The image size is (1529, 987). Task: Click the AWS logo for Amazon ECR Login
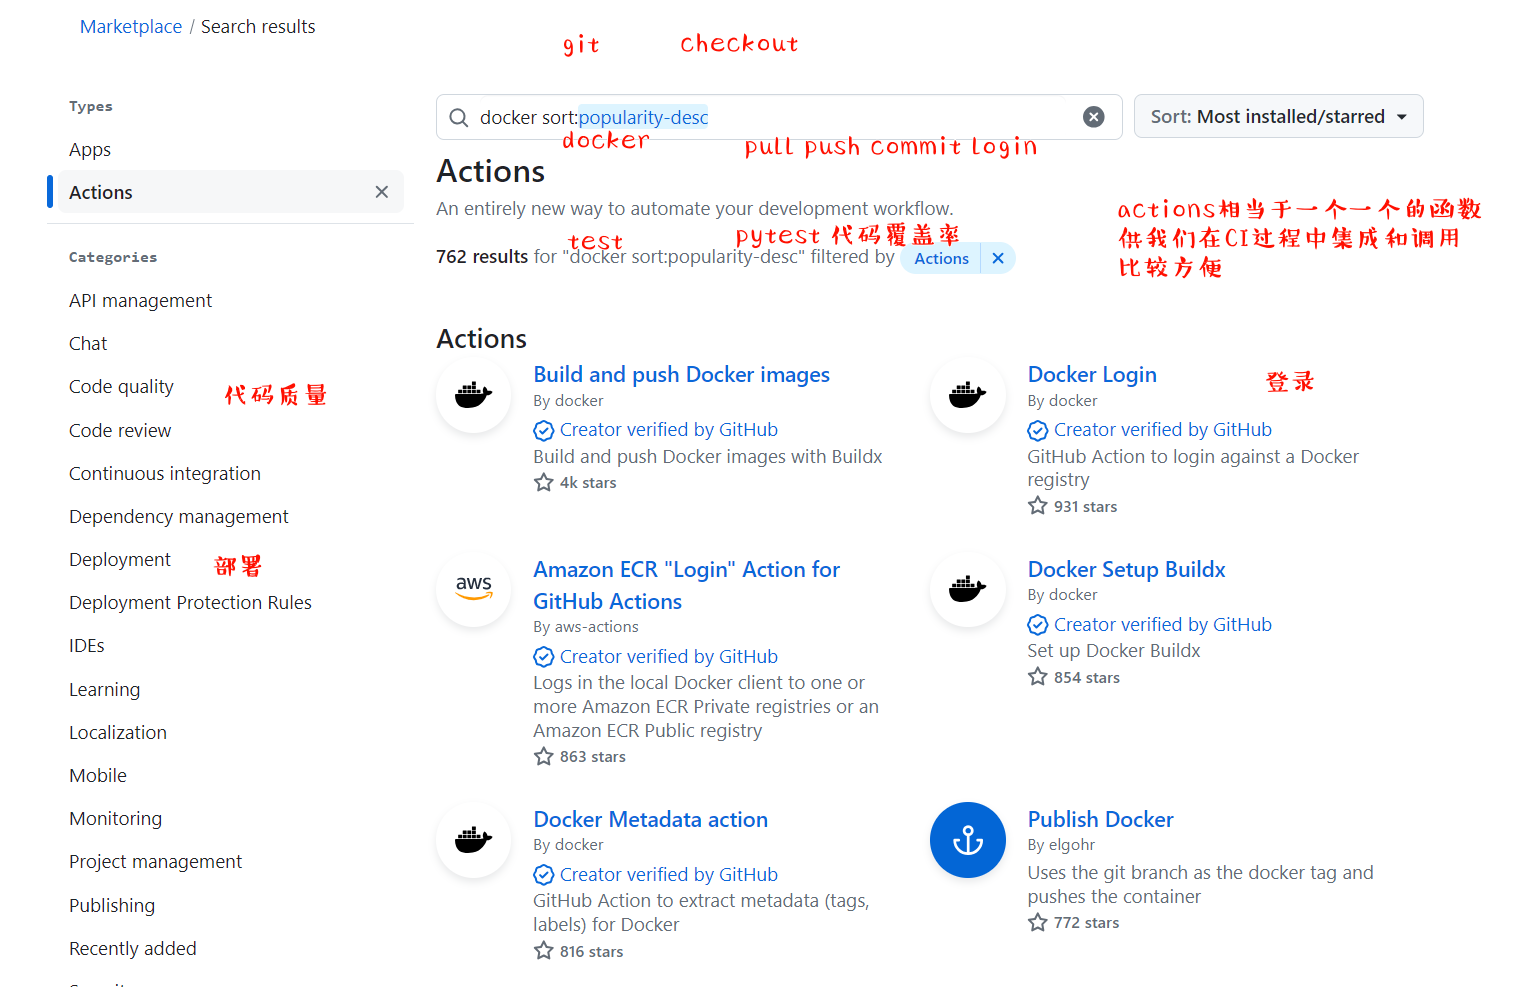click(x=474, y=589)
